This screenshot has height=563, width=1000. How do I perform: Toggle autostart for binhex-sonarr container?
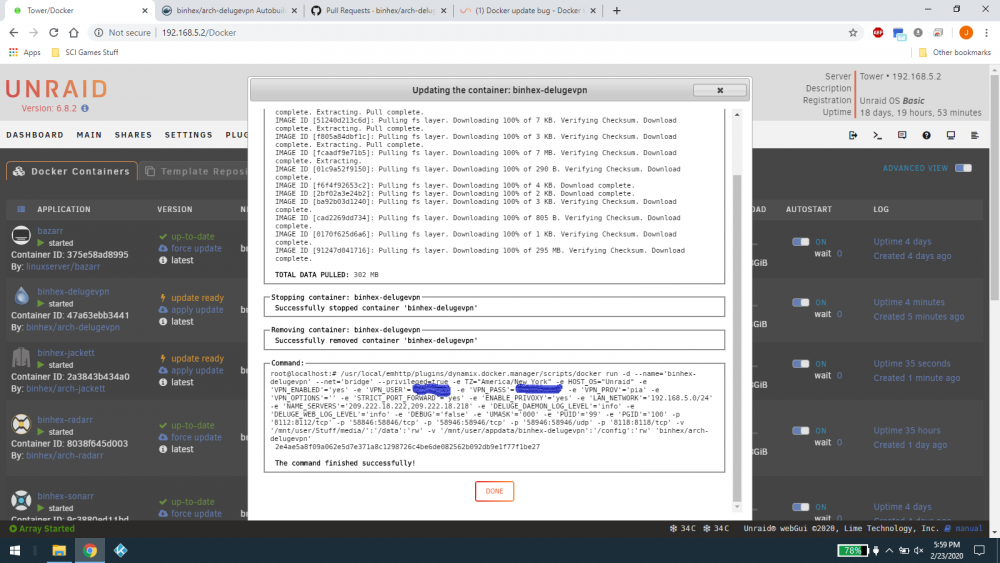pos(800,507)
